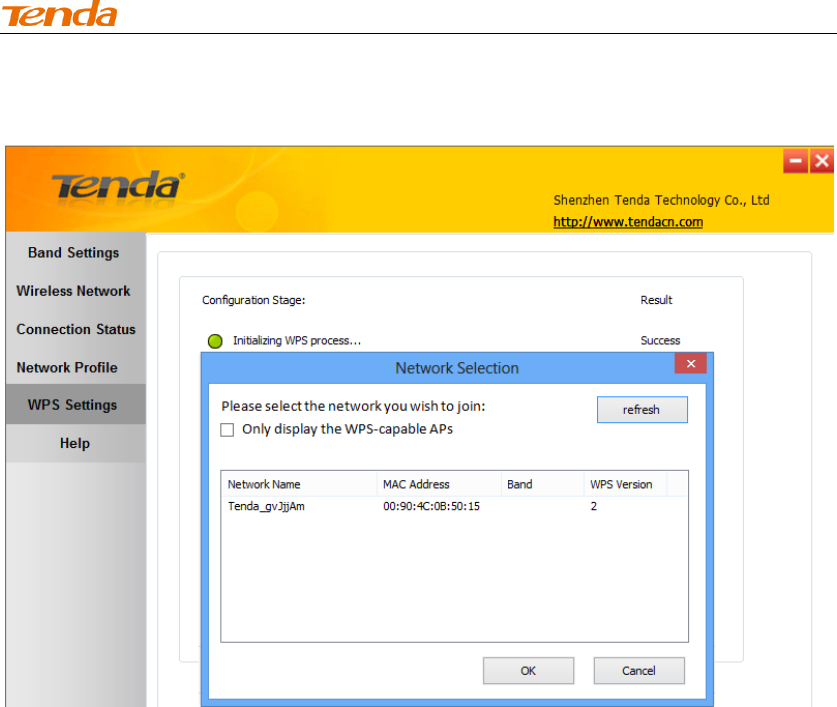Screen dimensions: 837x707
Task: Open the www.tendacn.com link
Action: (628, 222)
